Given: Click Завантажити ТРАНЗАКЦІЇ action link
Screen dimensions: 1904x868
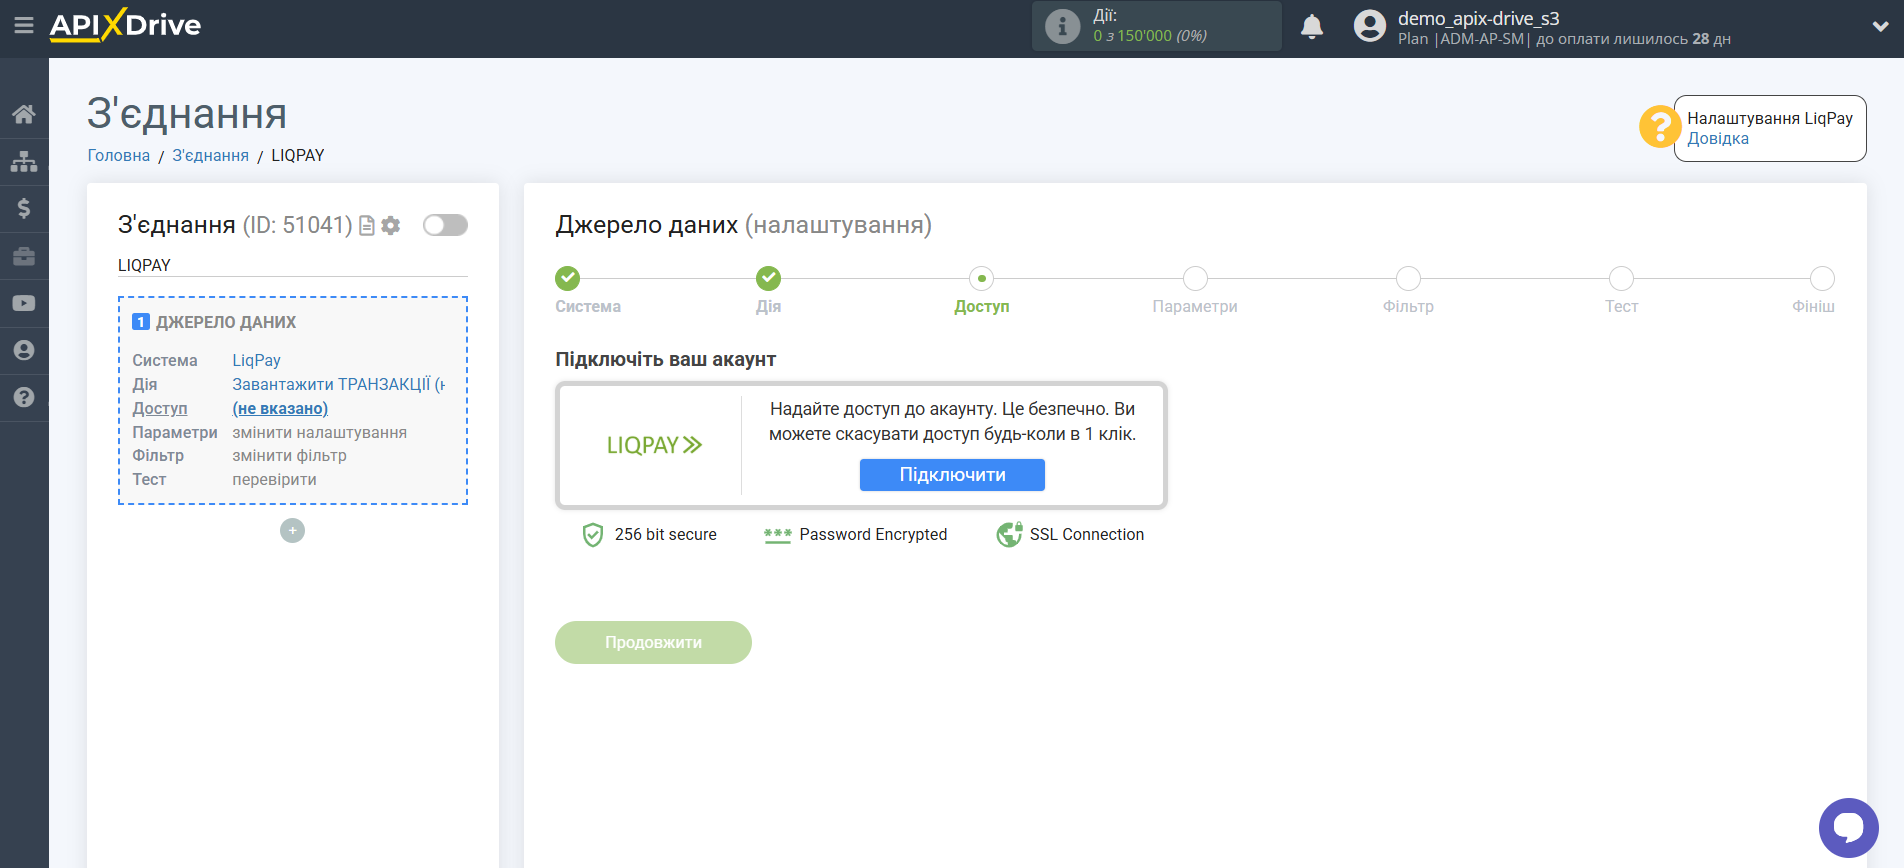Looking at the screenshot, I should tap(338, 384).
